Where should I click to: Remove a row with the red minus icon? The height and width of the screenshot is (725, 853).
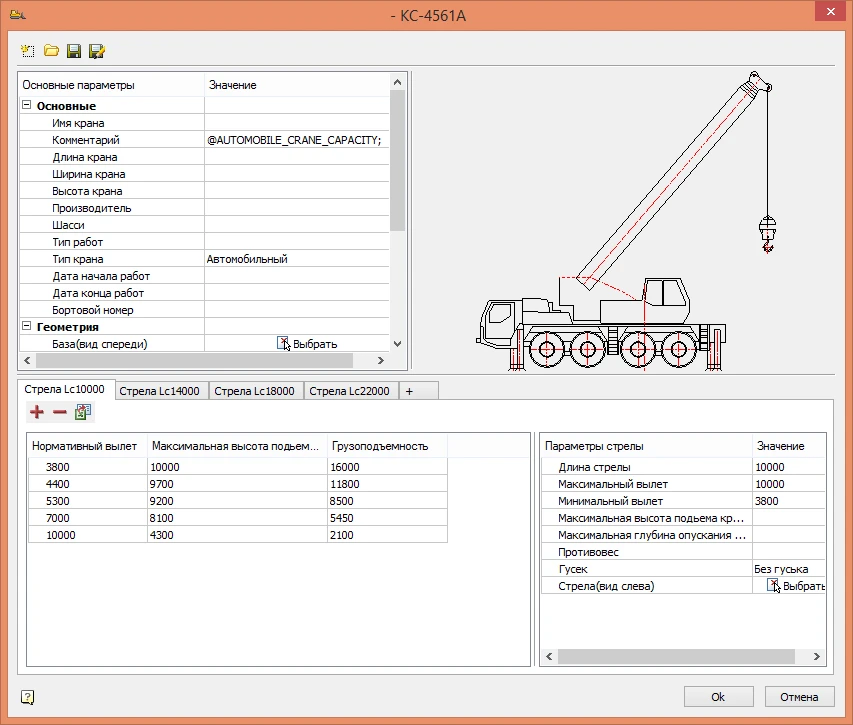(60, 412)
